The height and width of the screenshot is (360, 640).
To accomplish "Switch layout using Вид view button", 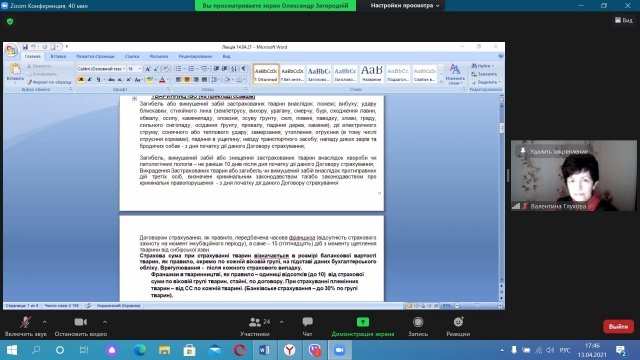I will tap(624, 20).
